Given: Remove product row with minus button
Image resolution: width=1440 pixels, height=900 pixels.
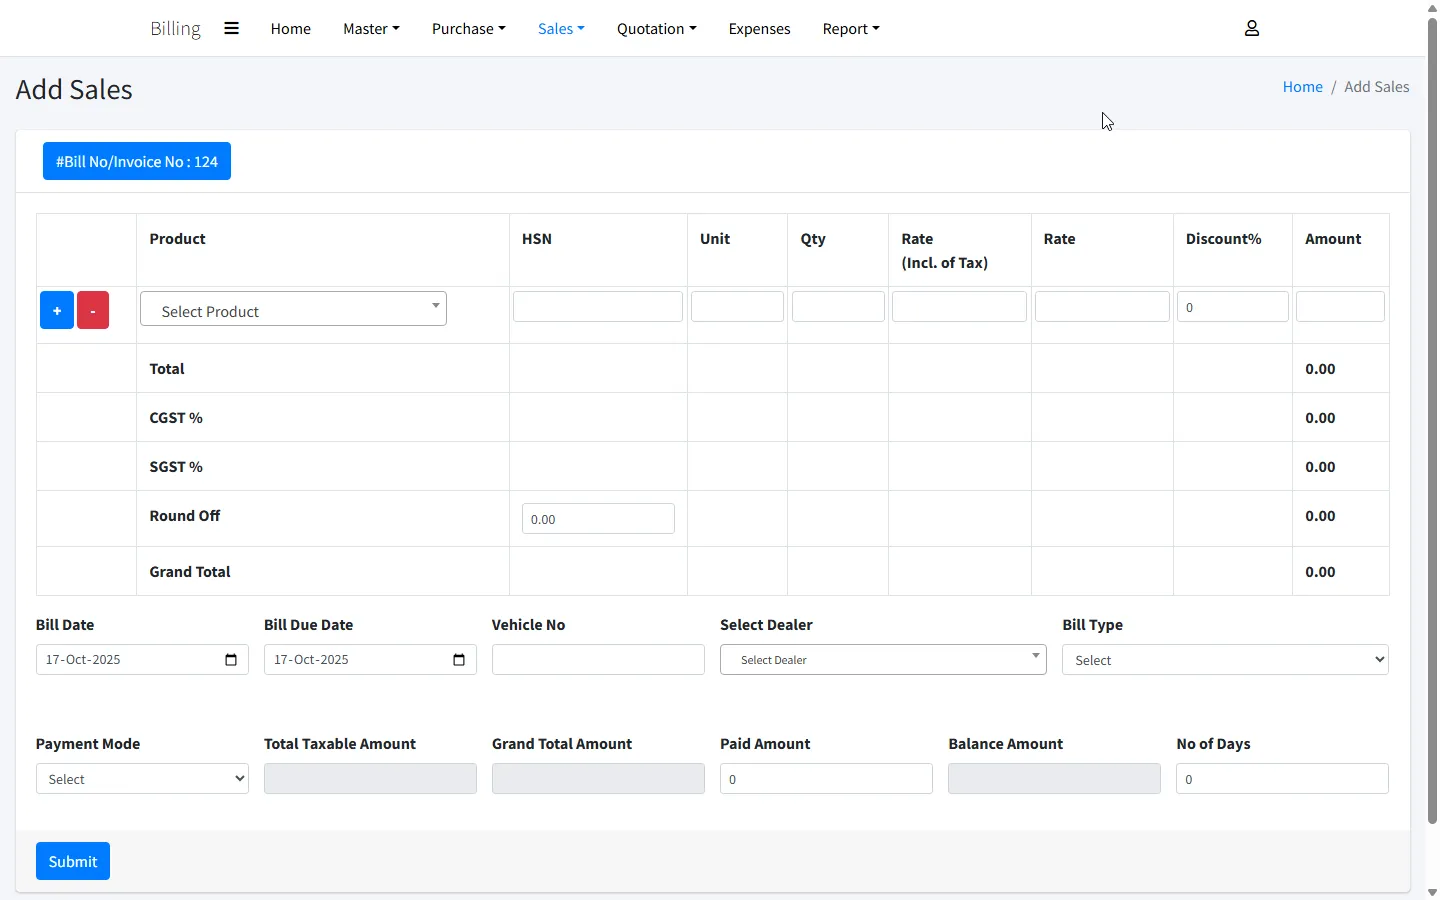Looking at the screenshot, I should (93, 310).
